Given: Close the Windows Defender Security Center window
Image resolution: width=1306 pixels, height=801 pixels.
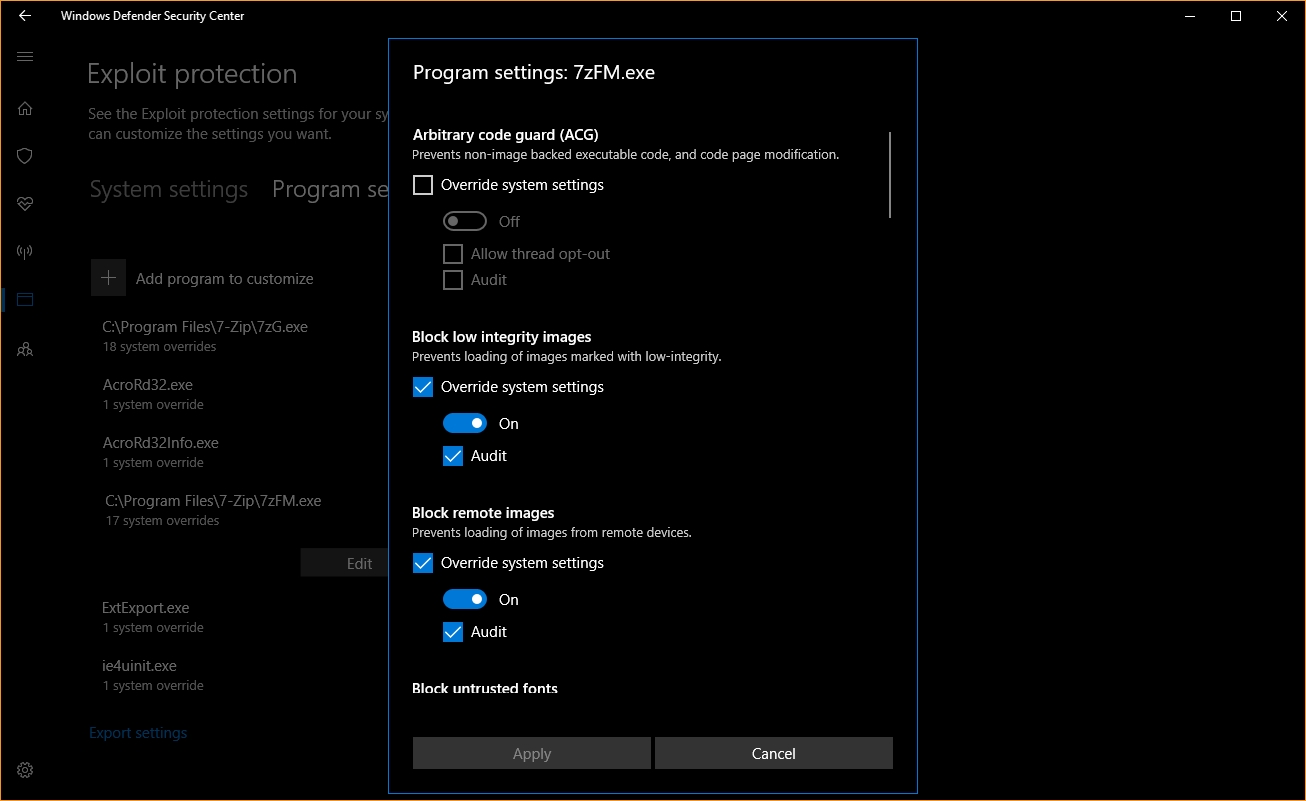Looking at the screenshot, I should pos(1282,16).
